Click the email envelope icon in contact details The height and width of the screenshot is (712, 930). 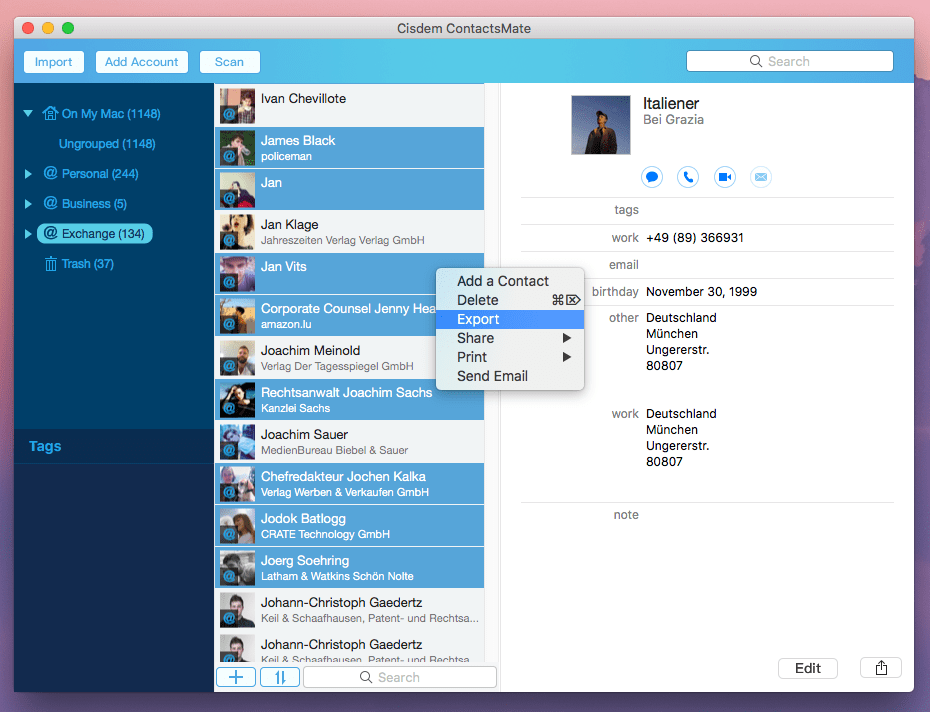[761, 177]
